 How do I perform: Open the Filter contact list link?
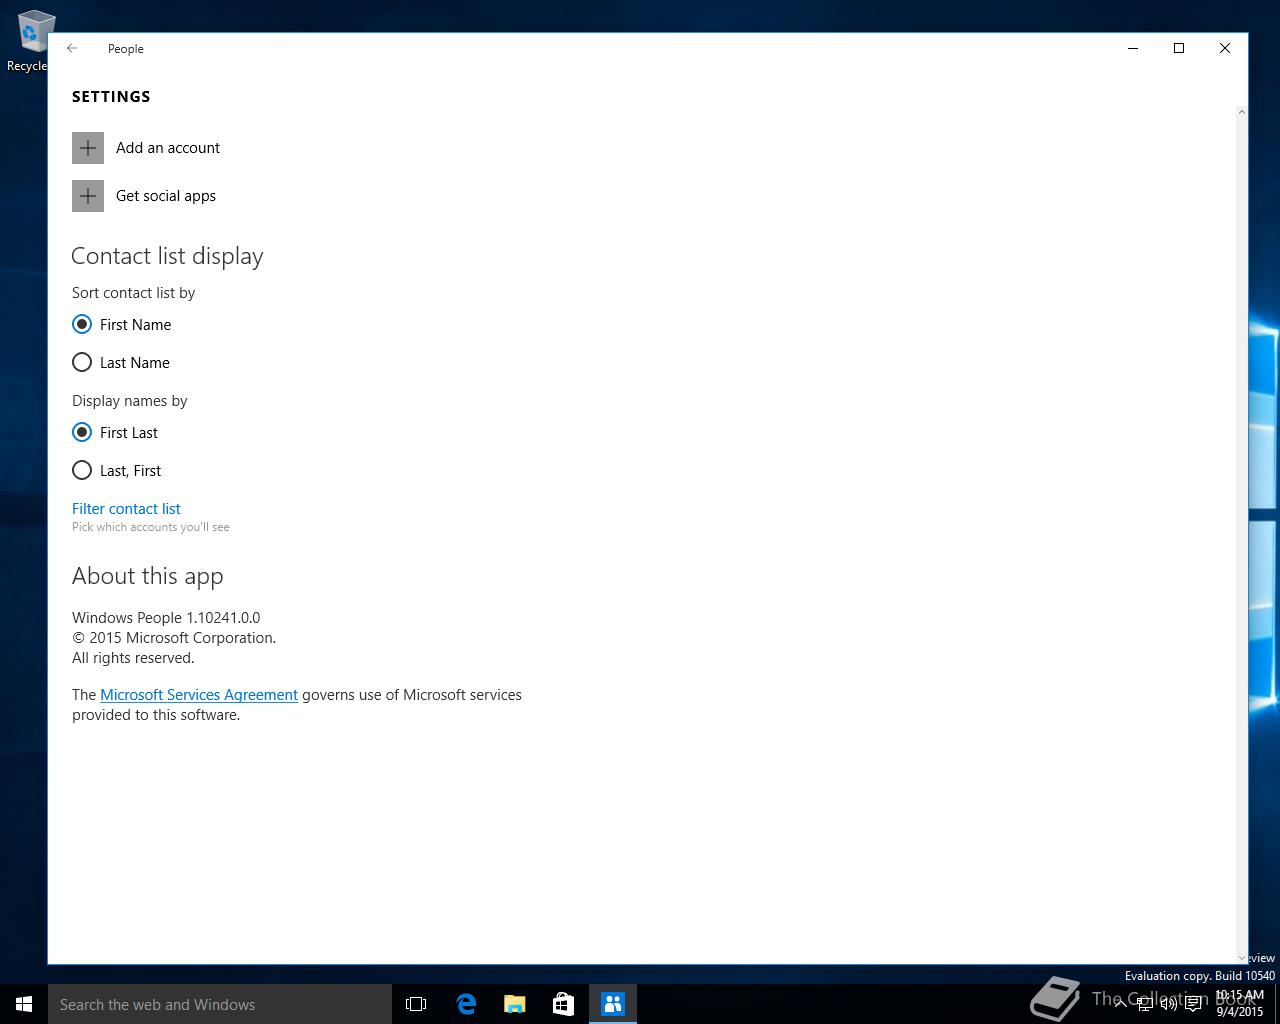(126, 508)
